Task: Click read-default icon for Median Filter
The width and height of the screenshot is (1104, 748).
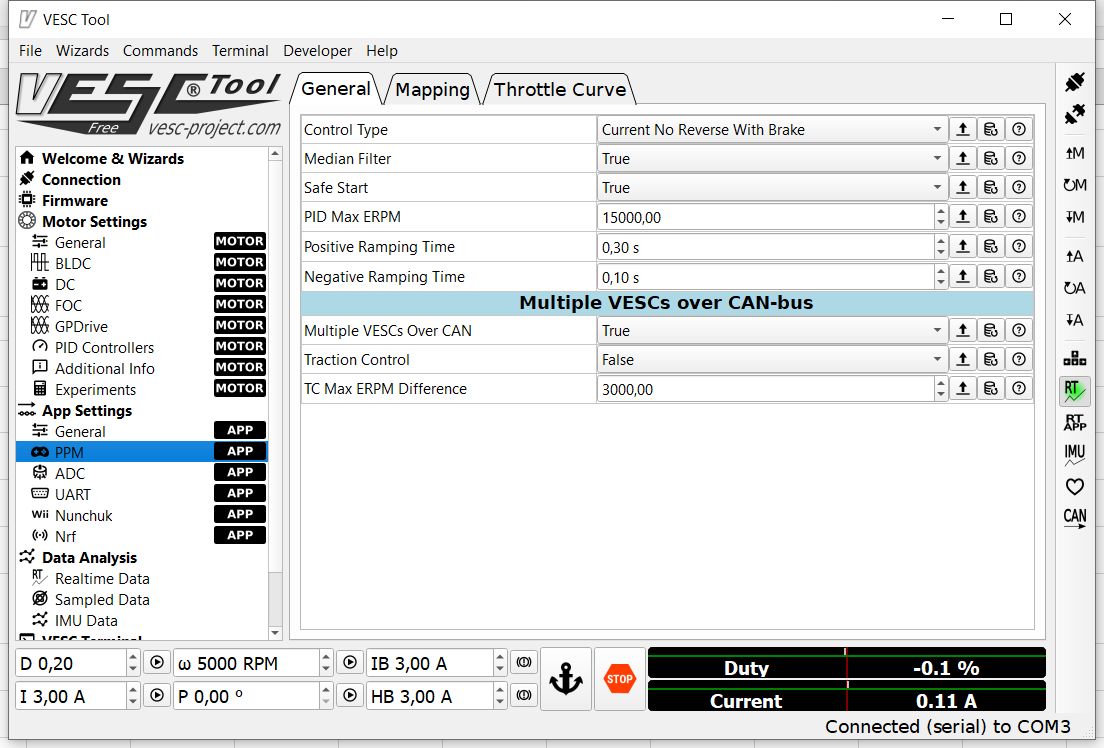Action: pyautogui.click(x=991, y=158)
